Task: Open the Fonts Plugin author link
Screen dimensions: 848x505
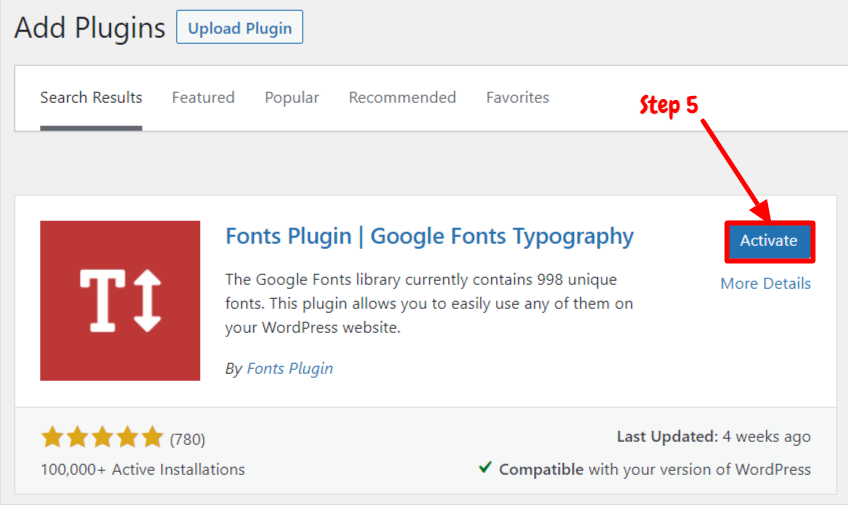Action: point(290,368)
